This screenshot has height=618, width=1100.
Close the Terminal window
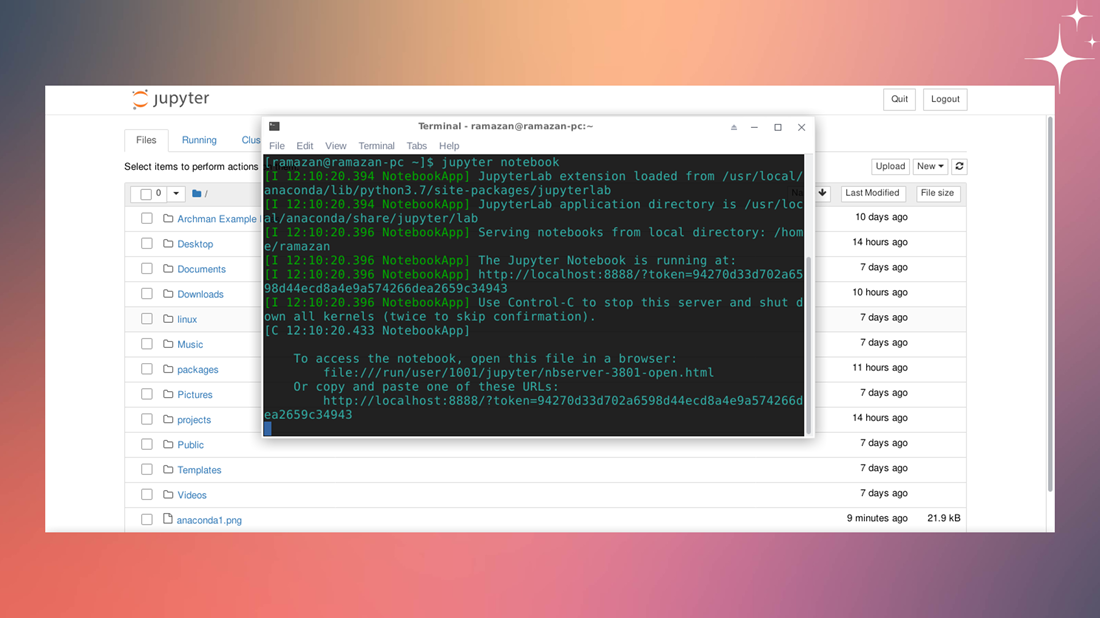tap(801, 127)
